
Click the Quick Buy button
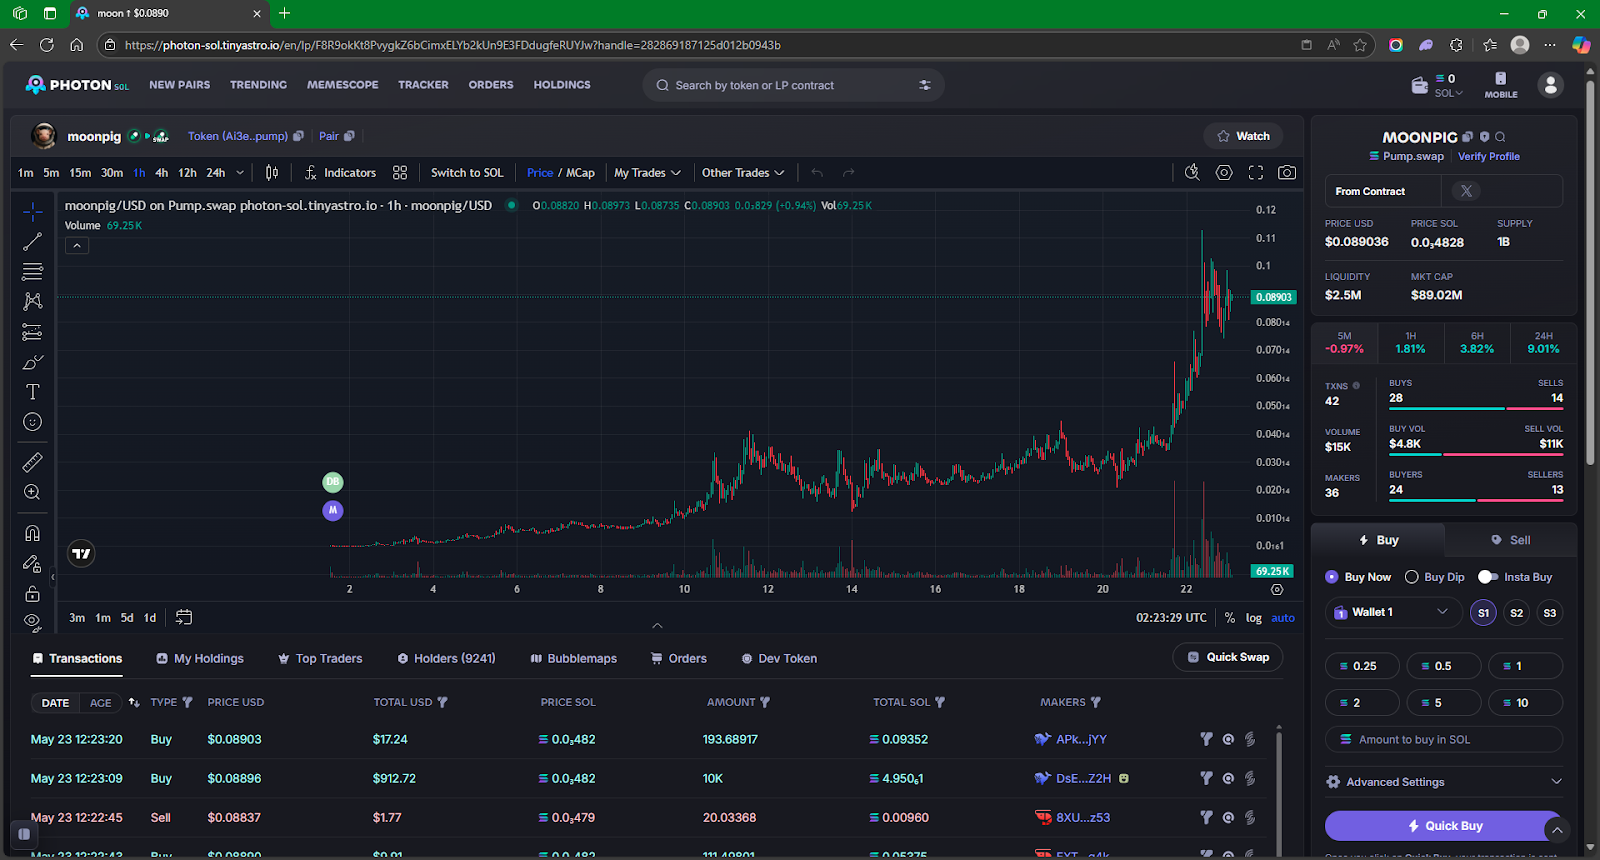(1444, 826)
